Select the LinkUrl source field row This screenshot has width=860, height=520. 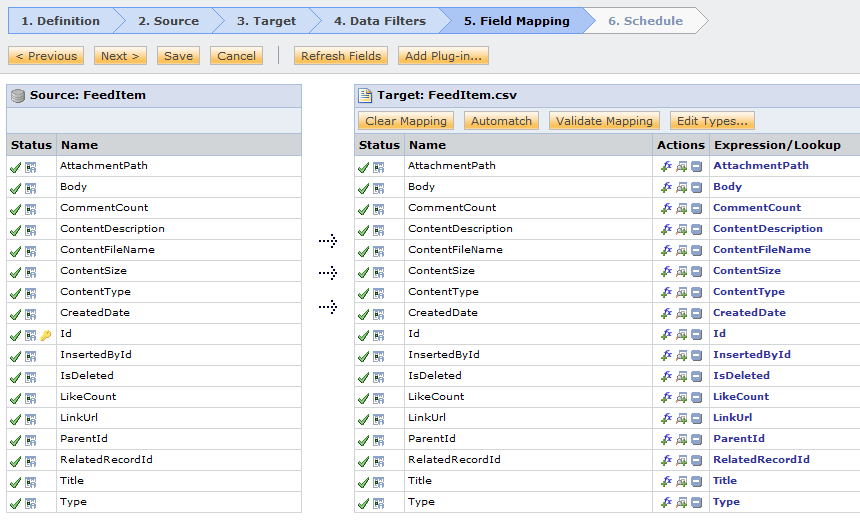pos(154,418)
